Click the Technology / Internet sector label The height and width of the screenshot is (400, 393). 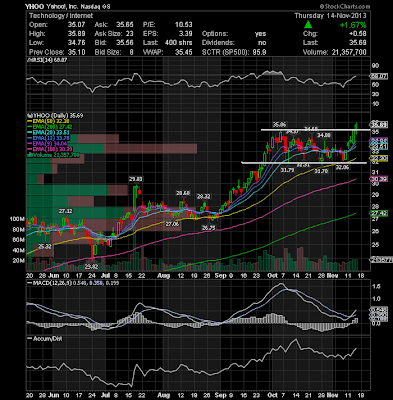(61, 15)
